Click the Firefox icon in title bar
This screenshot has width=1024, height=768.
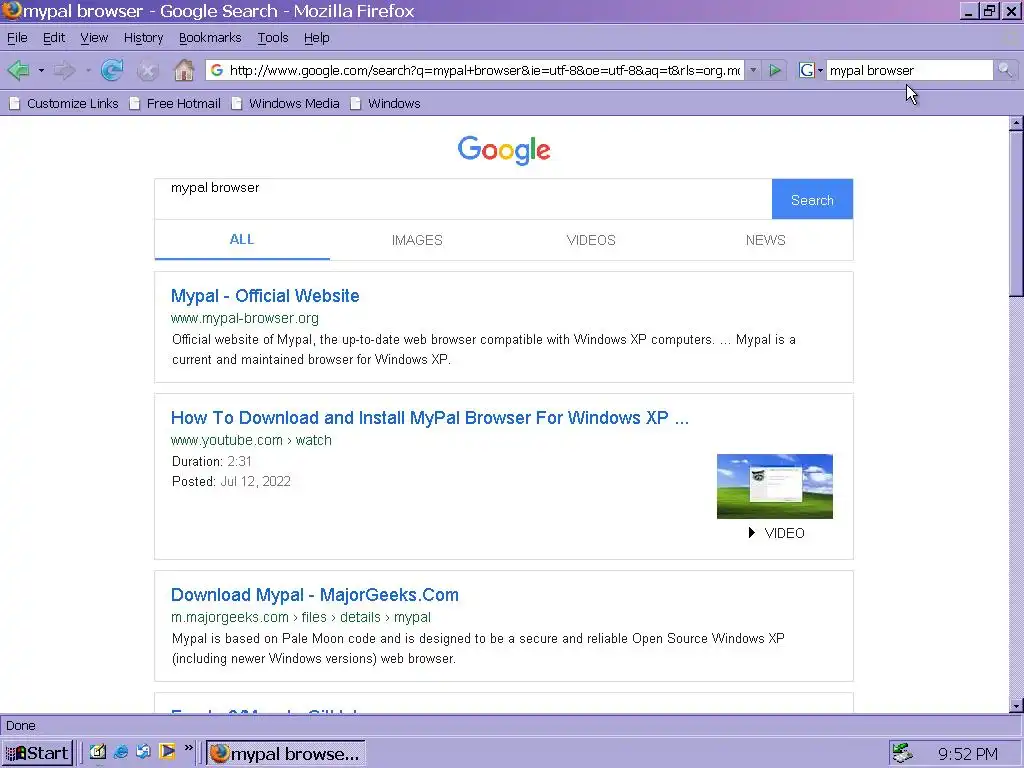pyautogui.click(x=11, y=10)
